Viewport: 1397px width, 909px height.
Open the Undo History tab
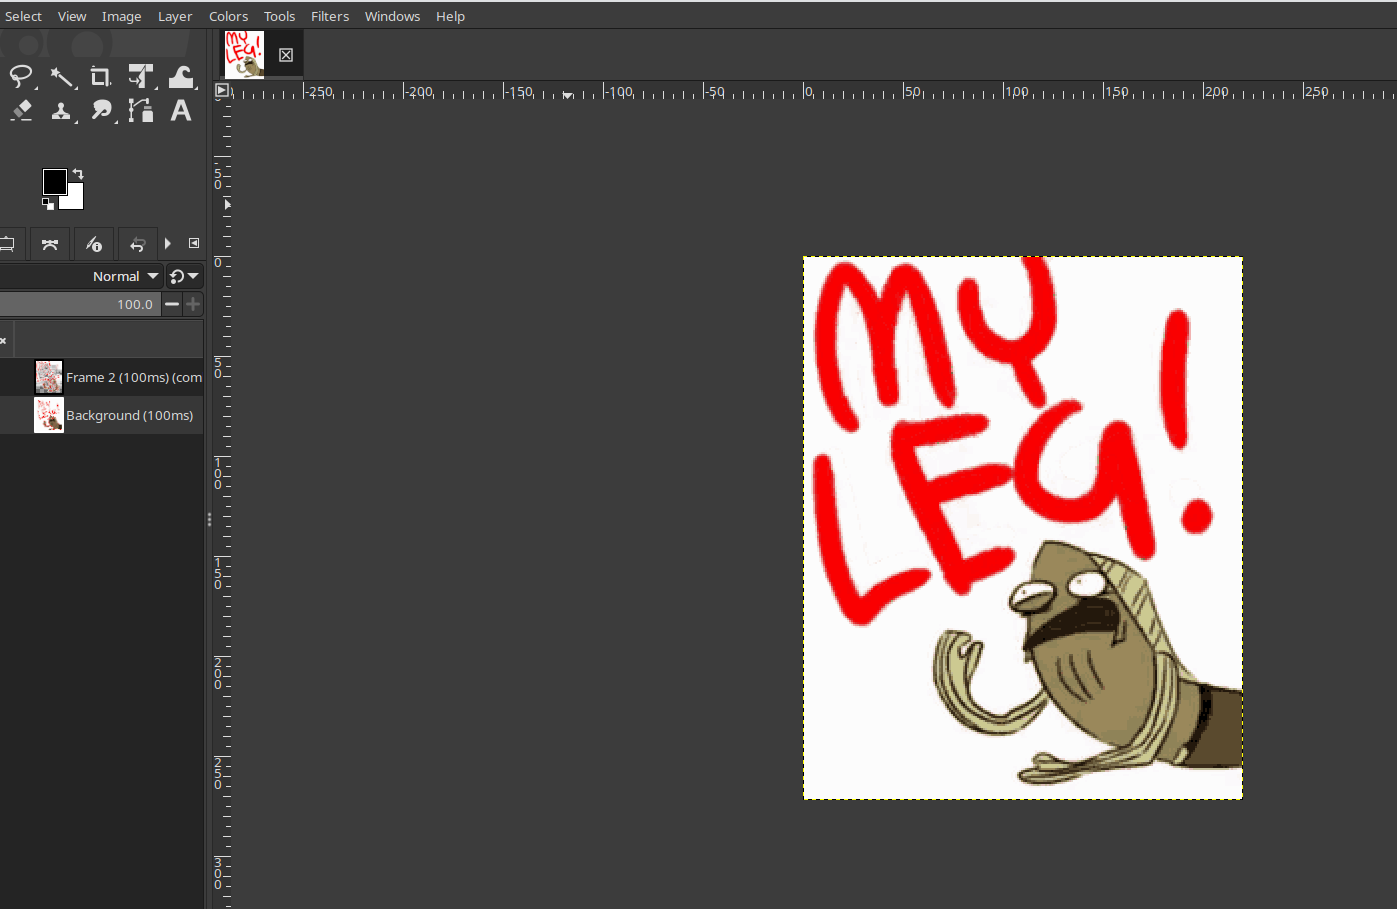(x=138, y=244)
